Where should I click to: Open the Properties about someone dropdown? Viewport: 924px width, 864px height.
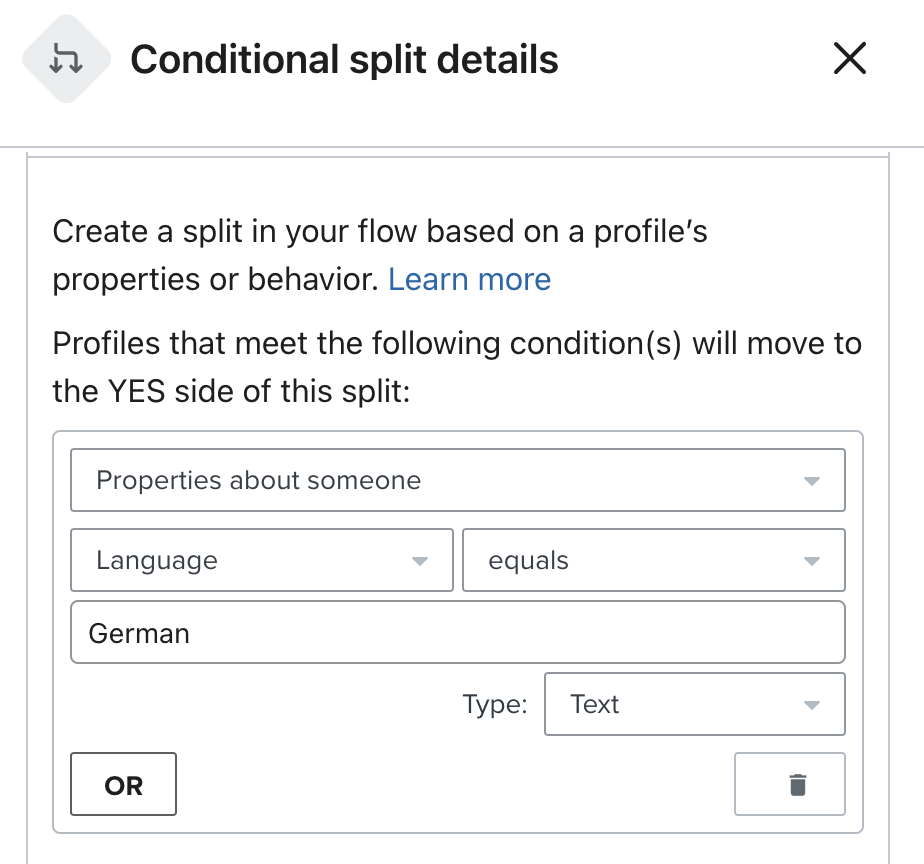(457, 480)
